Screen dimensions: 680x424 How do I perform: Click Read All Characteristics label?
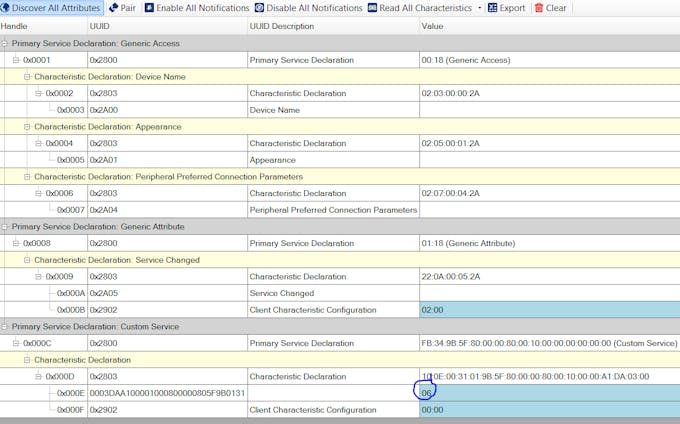(425, 8)
